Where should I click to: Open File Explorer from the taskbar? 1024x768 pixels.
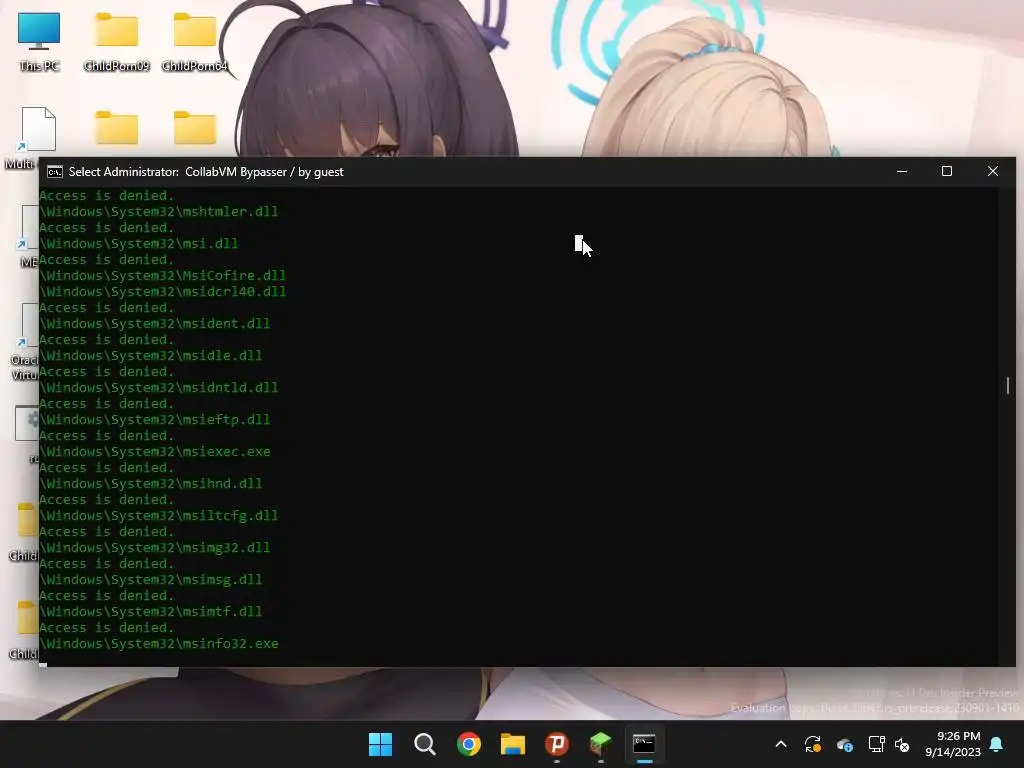[x=513, y=744]
